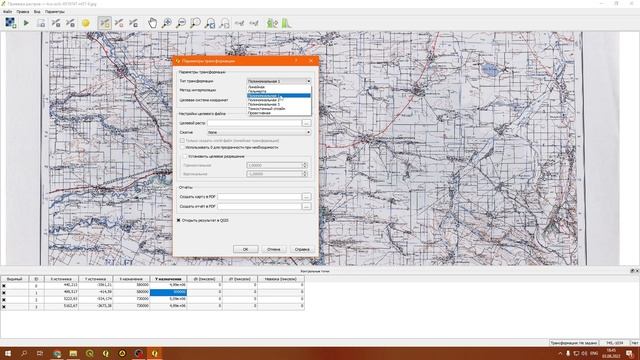This screenshot has height=360, width=640.
Task: Toggle visibility checkbox of GCP row 2
Action: click(4, 299)
